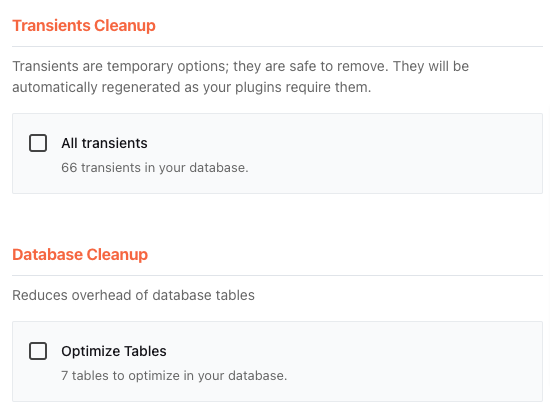Click 'They will be' at first line end

(431, 66)
